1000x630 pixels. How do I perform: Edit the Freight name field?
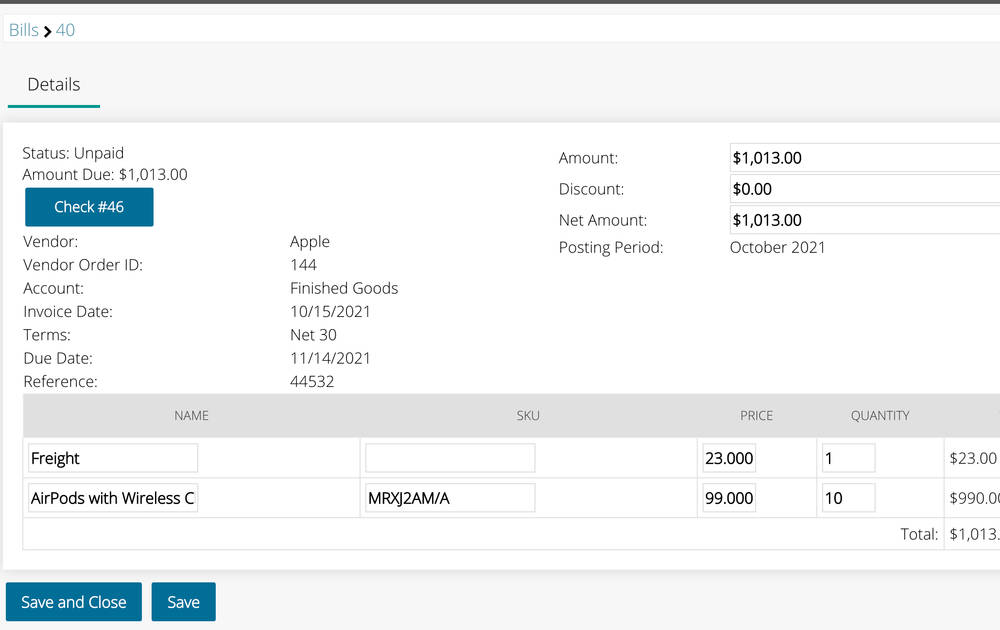(113, 458)
